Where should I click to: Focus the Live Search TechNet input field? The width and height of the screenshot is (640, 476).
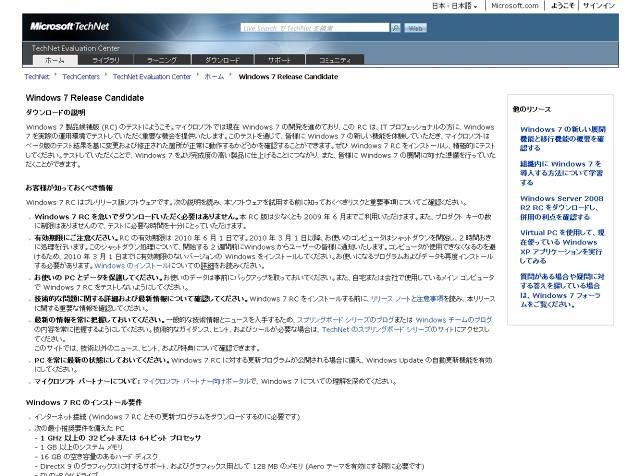point(315,28)
